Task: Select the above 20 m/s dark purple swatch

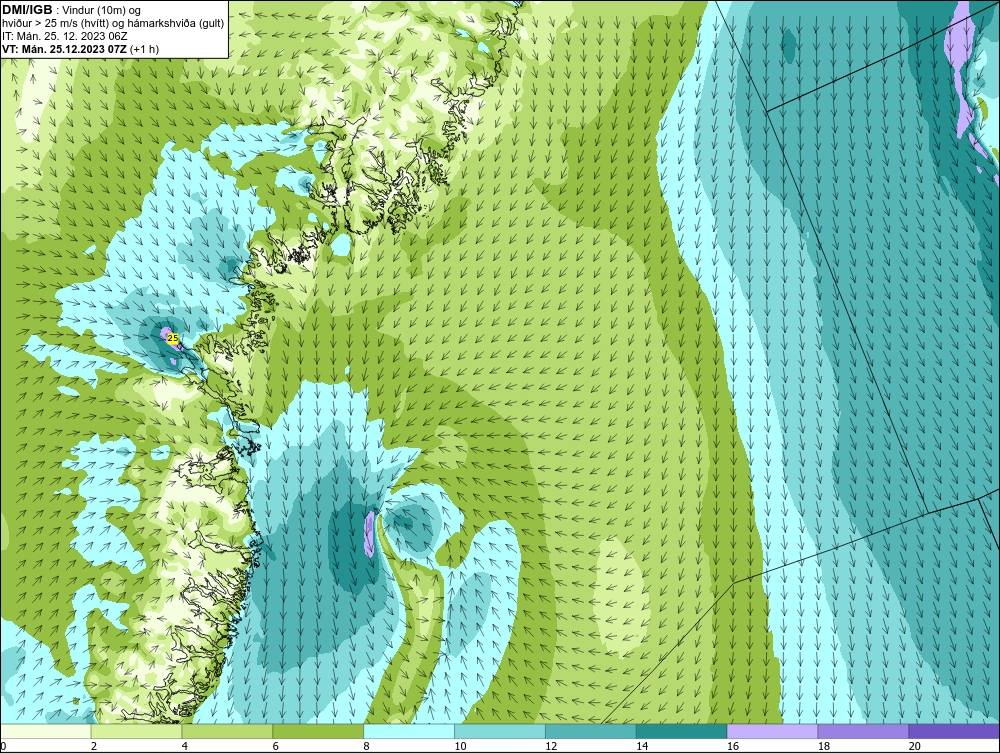Action: (x=954, y=731)
